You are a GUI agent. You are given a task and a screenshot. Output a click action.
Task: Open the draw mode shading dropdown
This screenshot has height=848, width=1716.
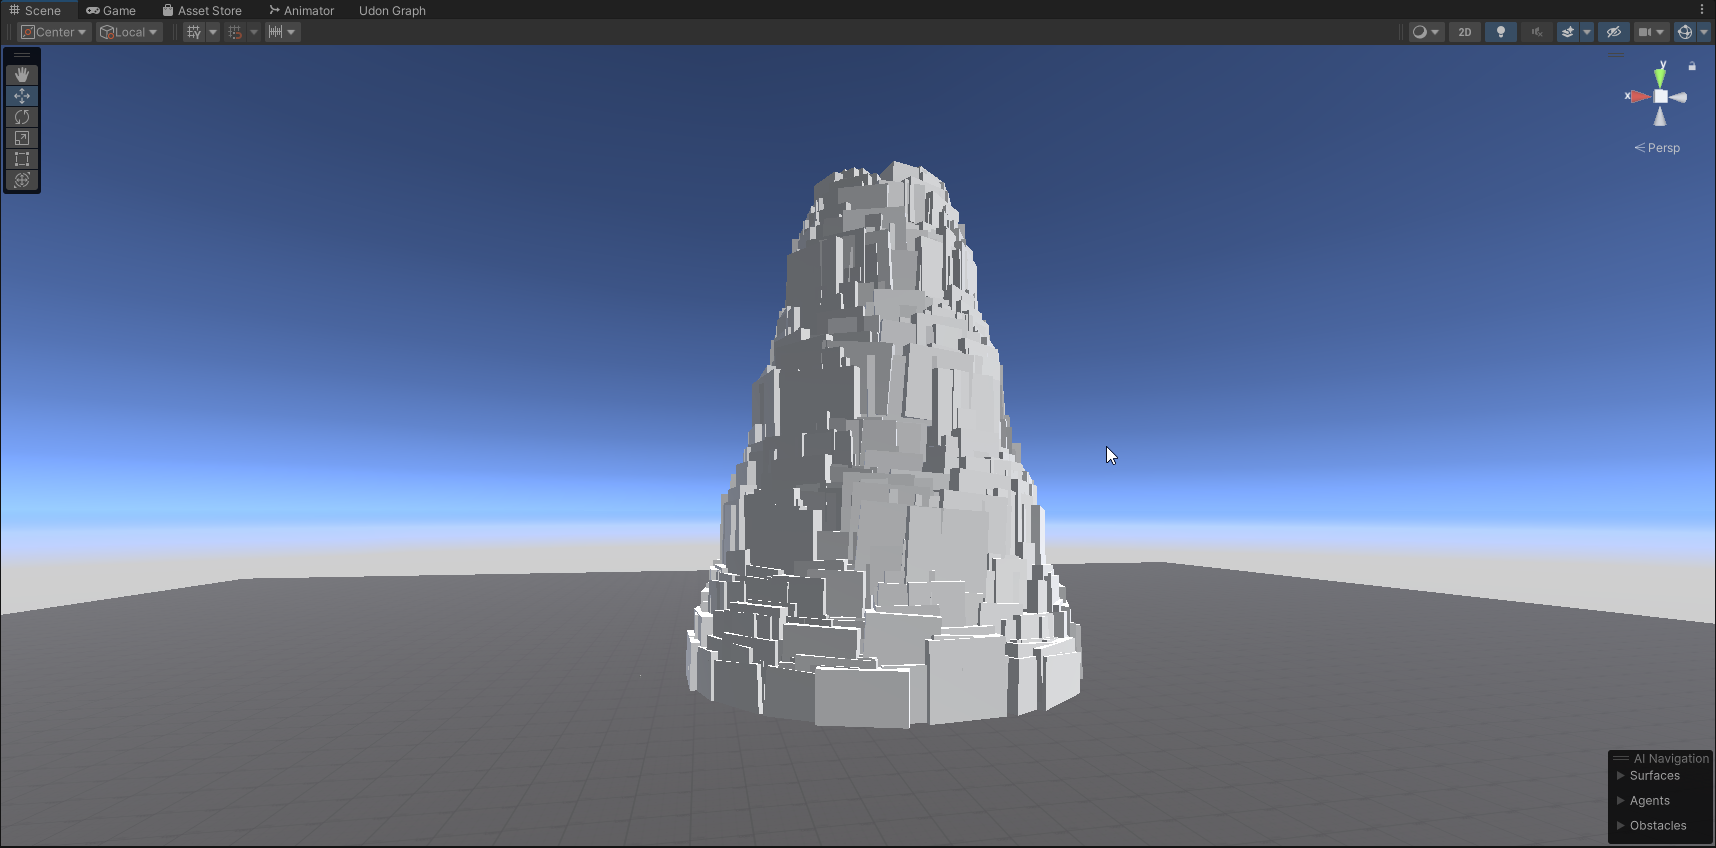pyautogui.click(x=1426, y=32)
